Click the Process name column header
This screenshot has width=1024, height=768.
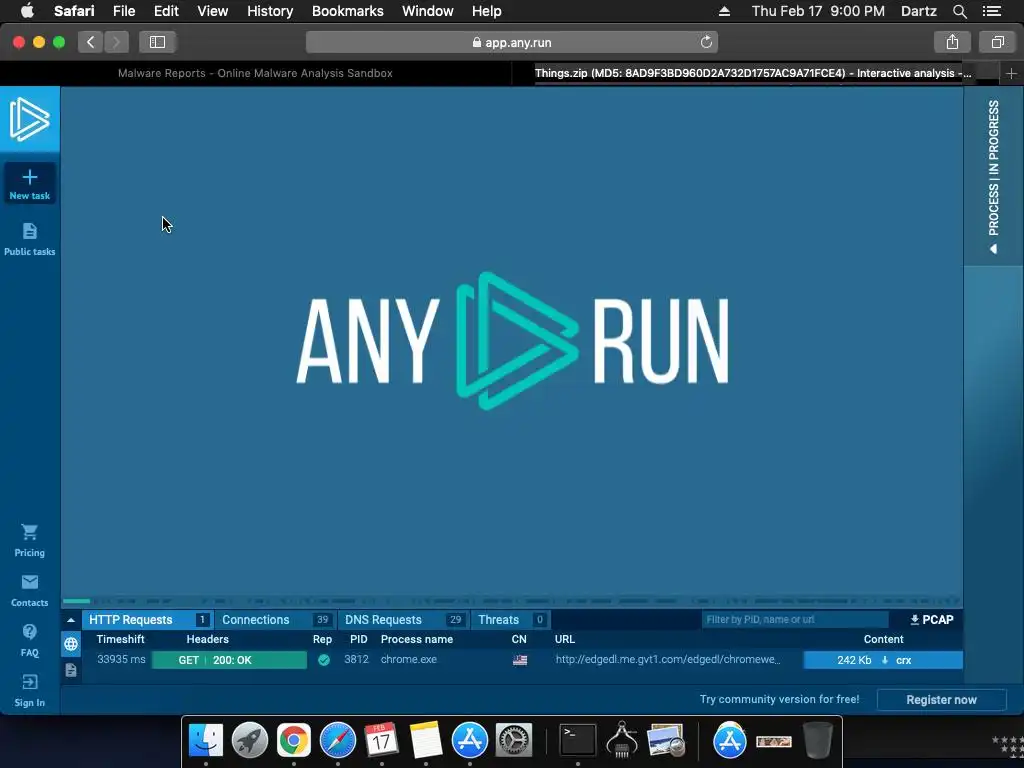[x=417, y=639]
